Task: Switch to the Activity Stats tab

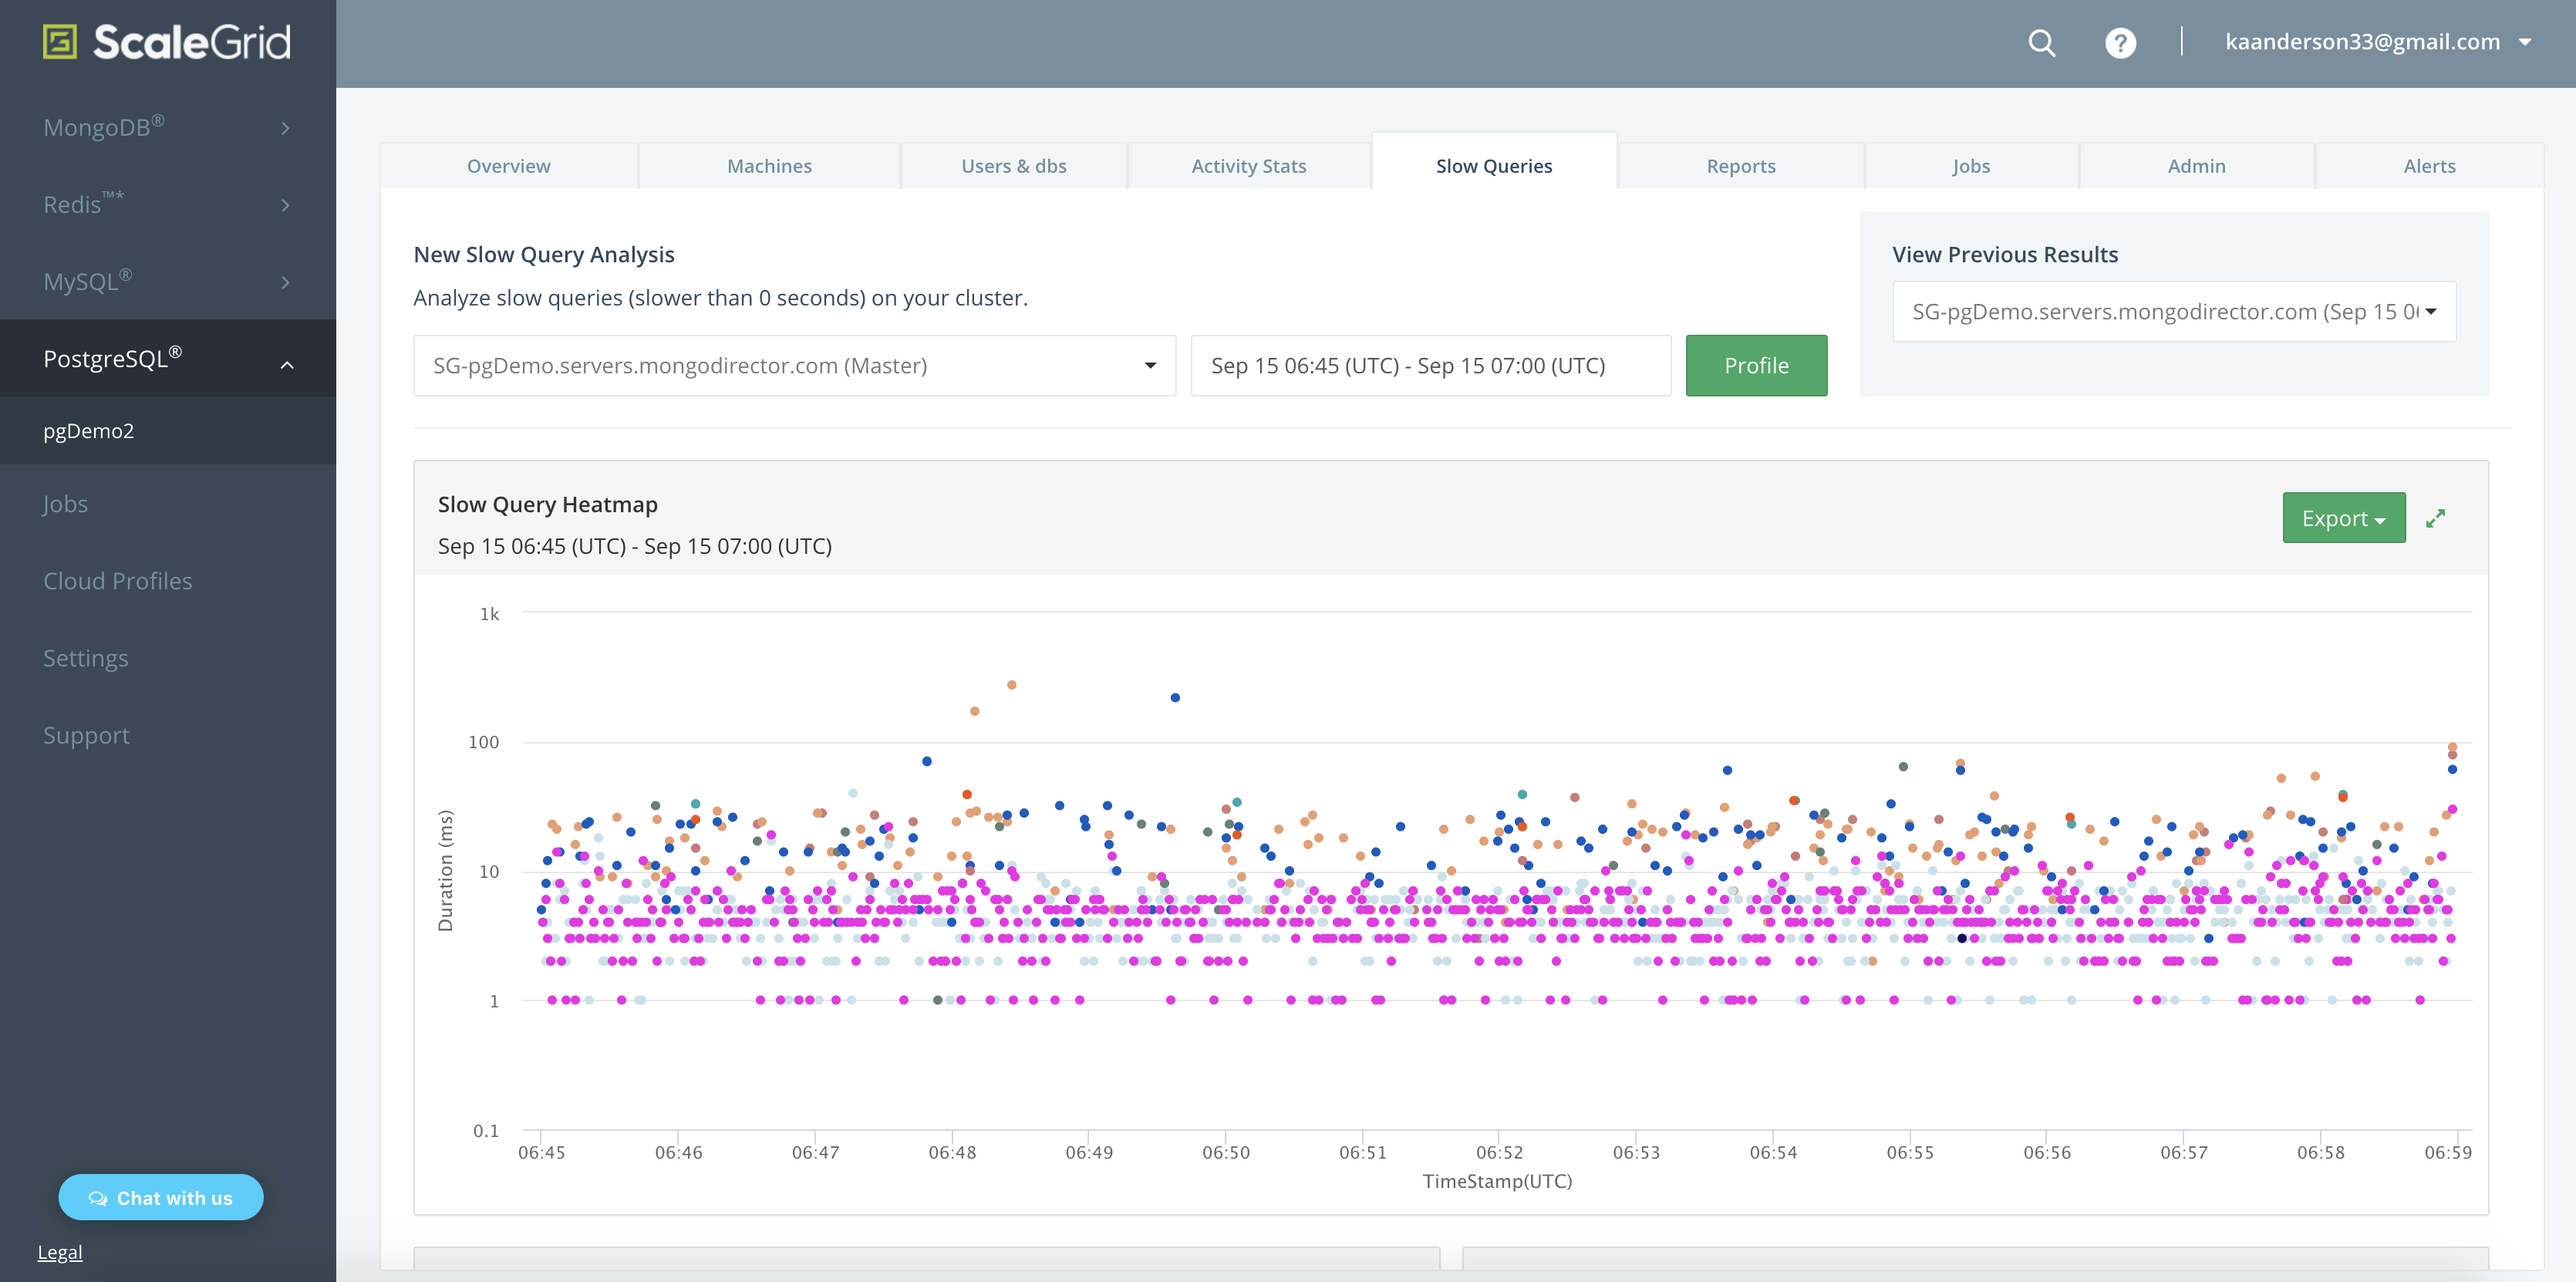Action: coord(1250,164)
